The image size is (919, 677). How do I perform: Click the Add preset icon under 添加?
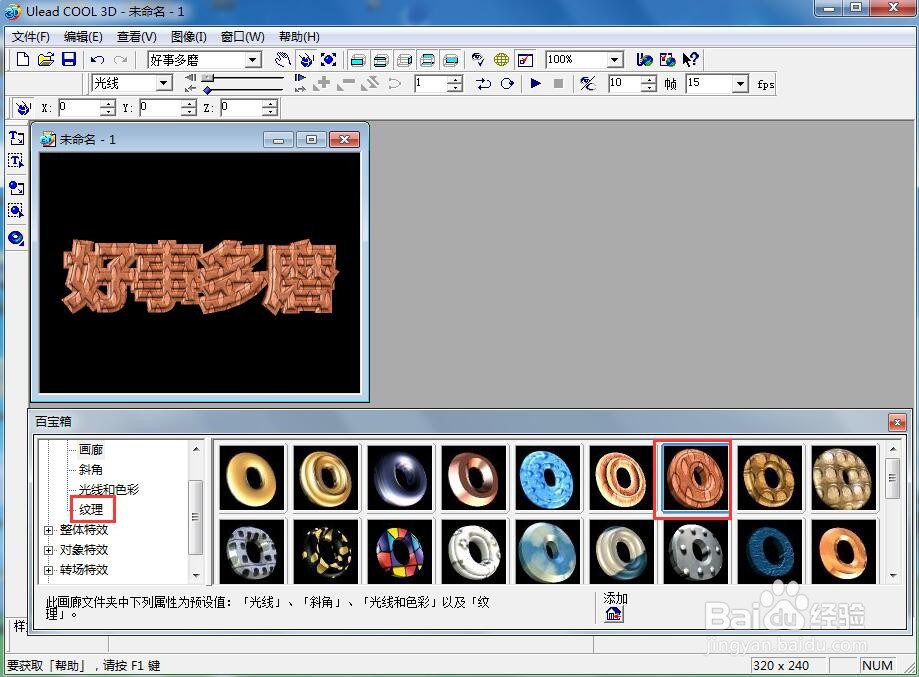pos(614,614)
